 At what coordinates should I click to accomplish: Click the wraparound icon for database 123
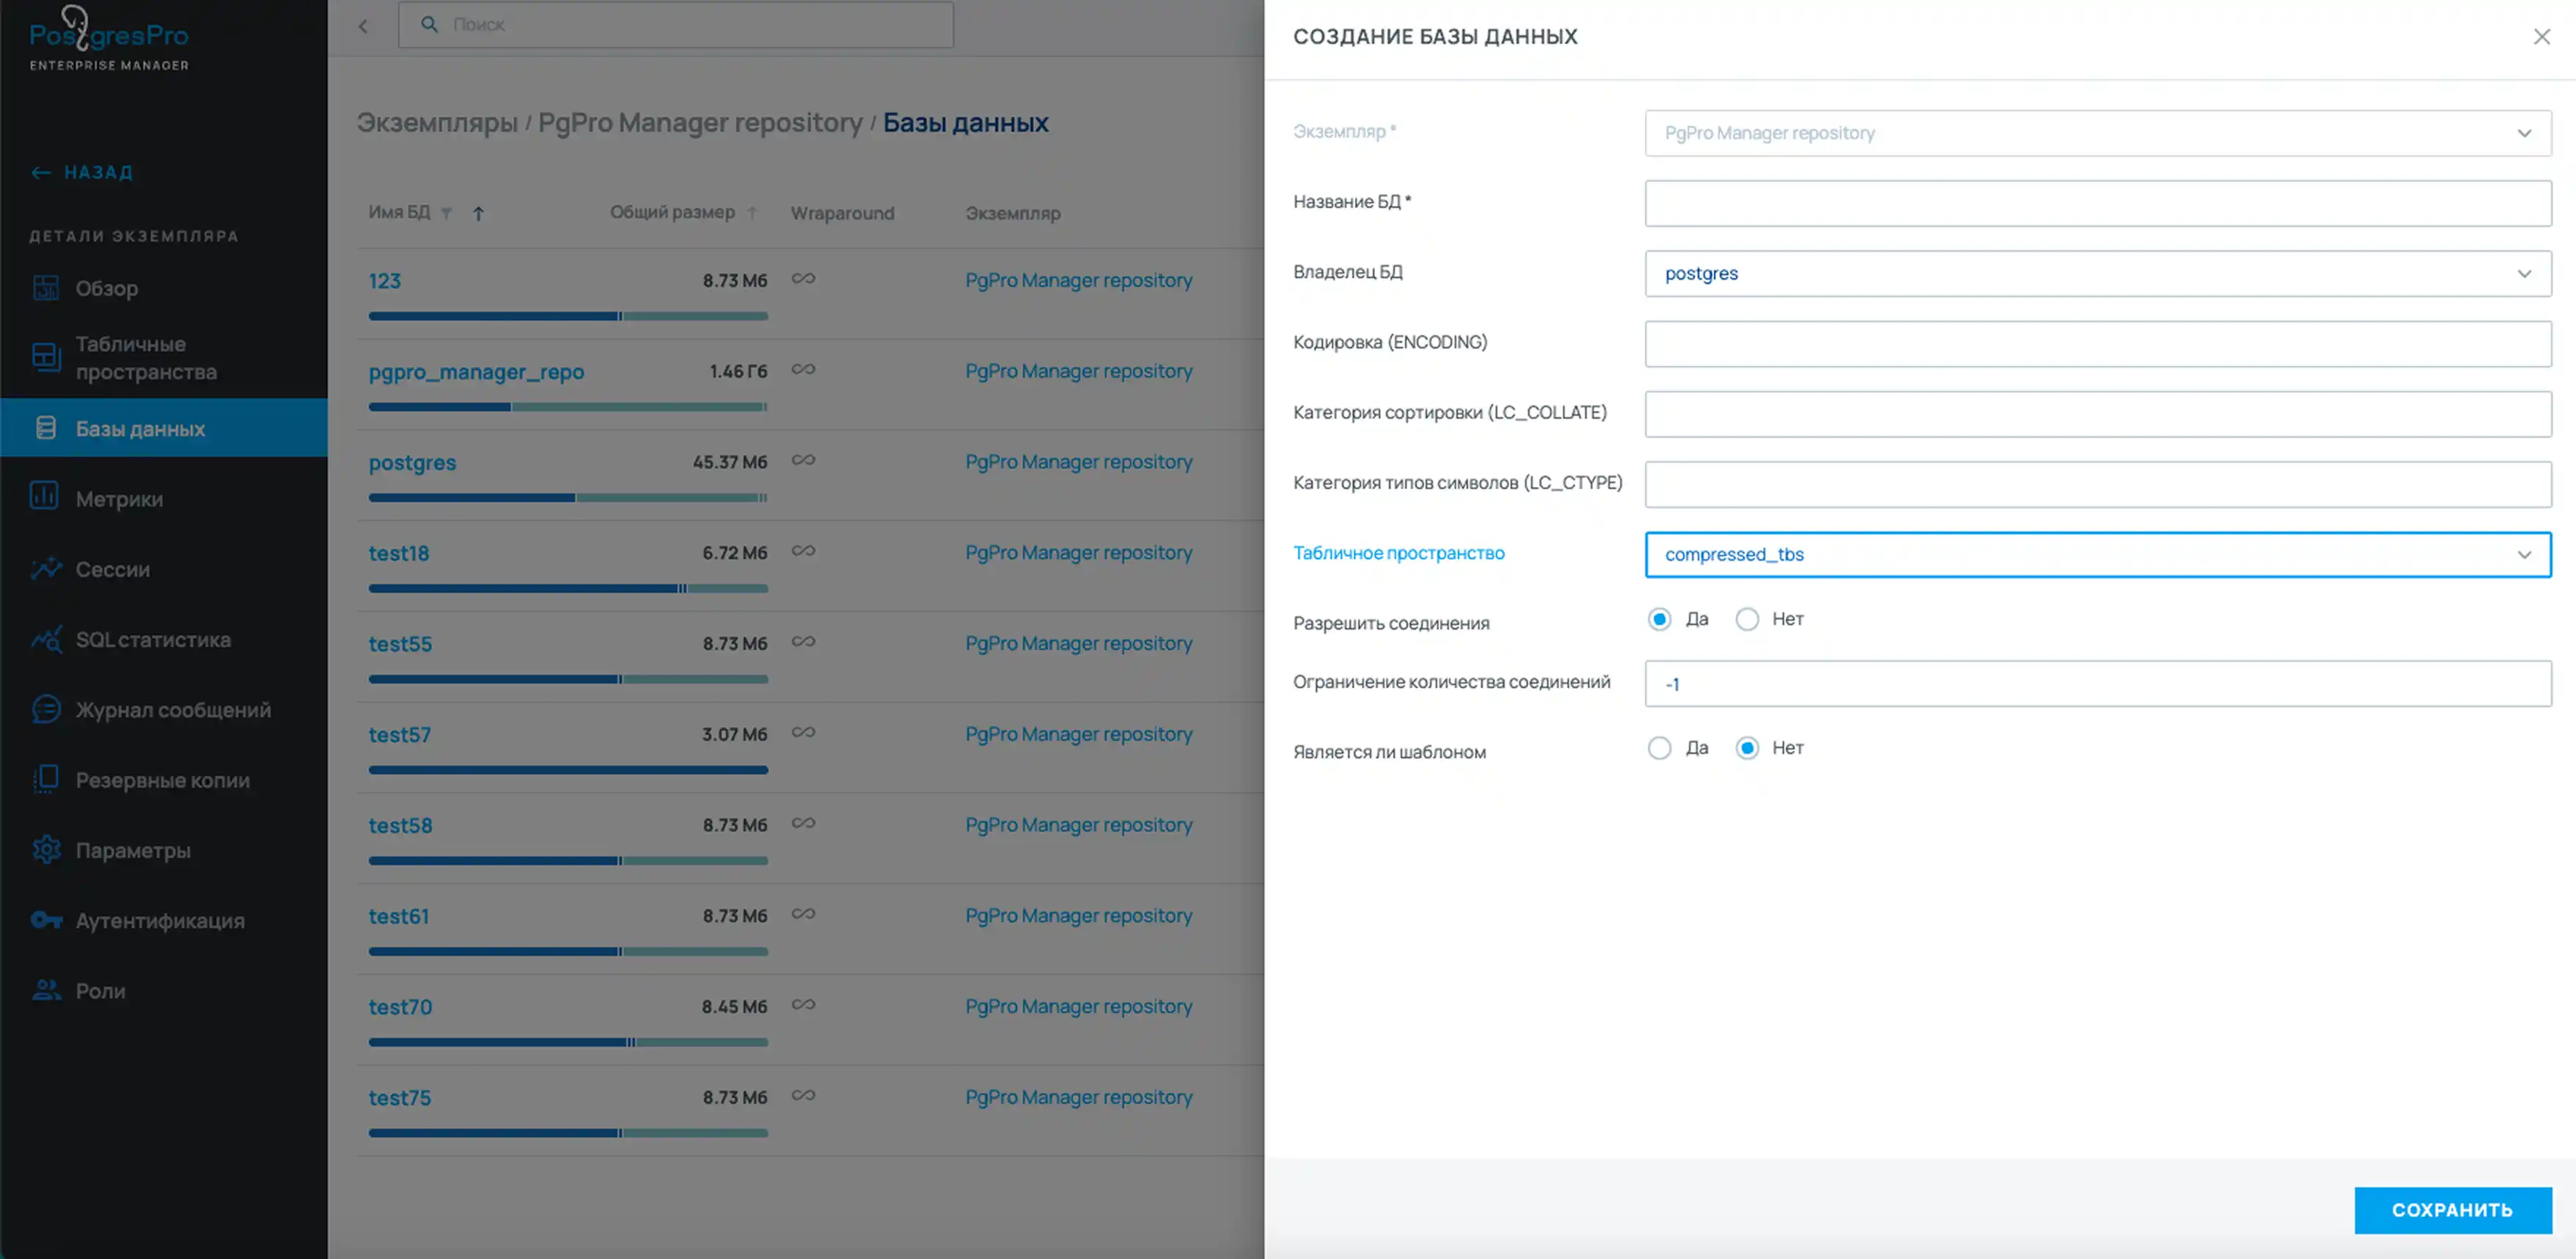[803, 279]
